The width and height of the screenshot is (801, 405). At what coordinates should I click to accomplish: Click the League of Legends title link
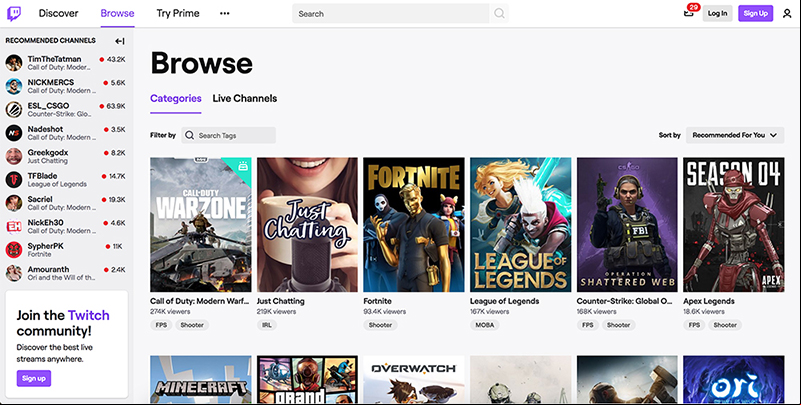tap(505, 301)
